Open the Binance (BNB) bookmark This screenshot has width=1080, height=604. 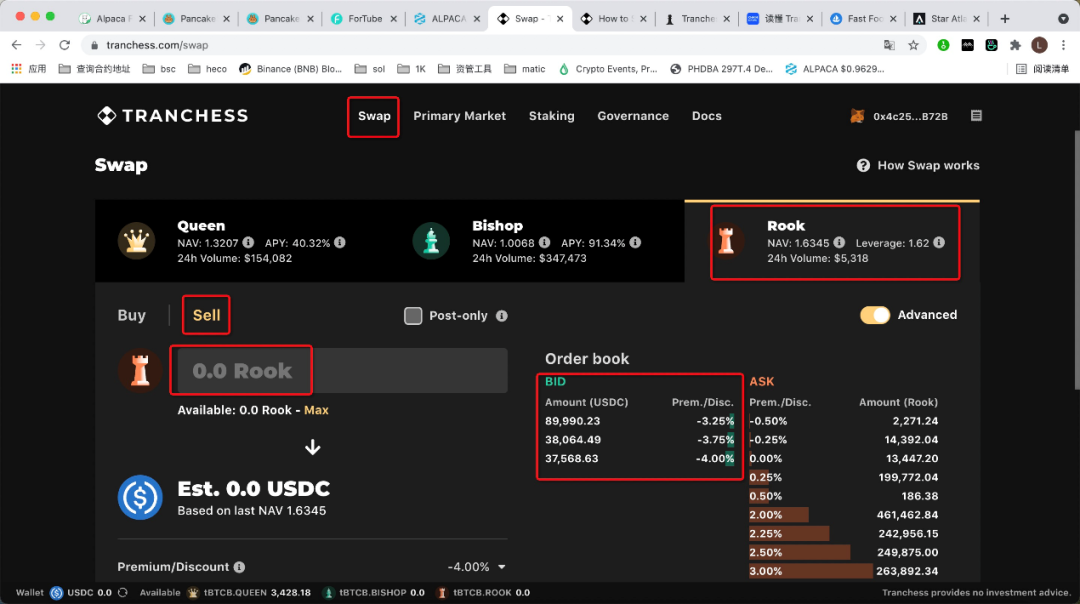291,69
